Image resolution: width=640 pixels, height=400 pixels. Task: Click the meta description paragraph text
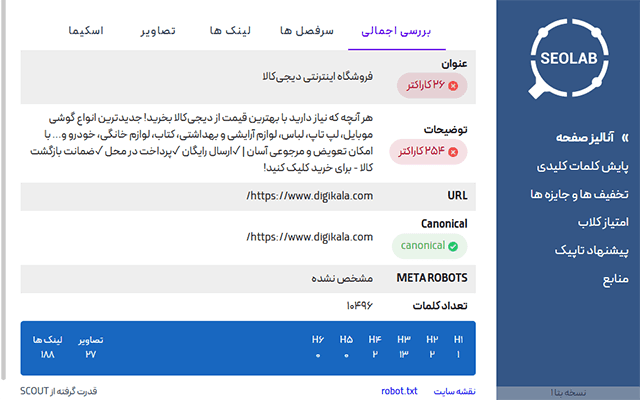[202, 143]
